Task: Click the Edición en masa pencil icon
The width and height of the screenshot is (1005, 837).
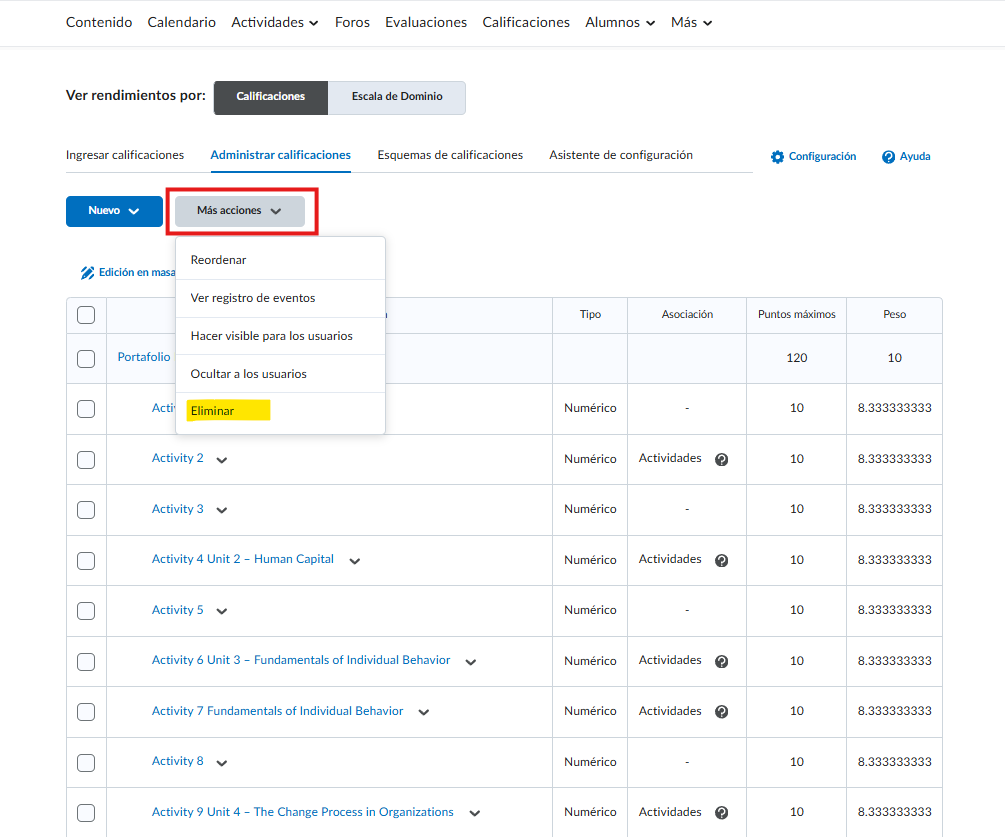Action: pyautogui.click(x=88, y=273)
